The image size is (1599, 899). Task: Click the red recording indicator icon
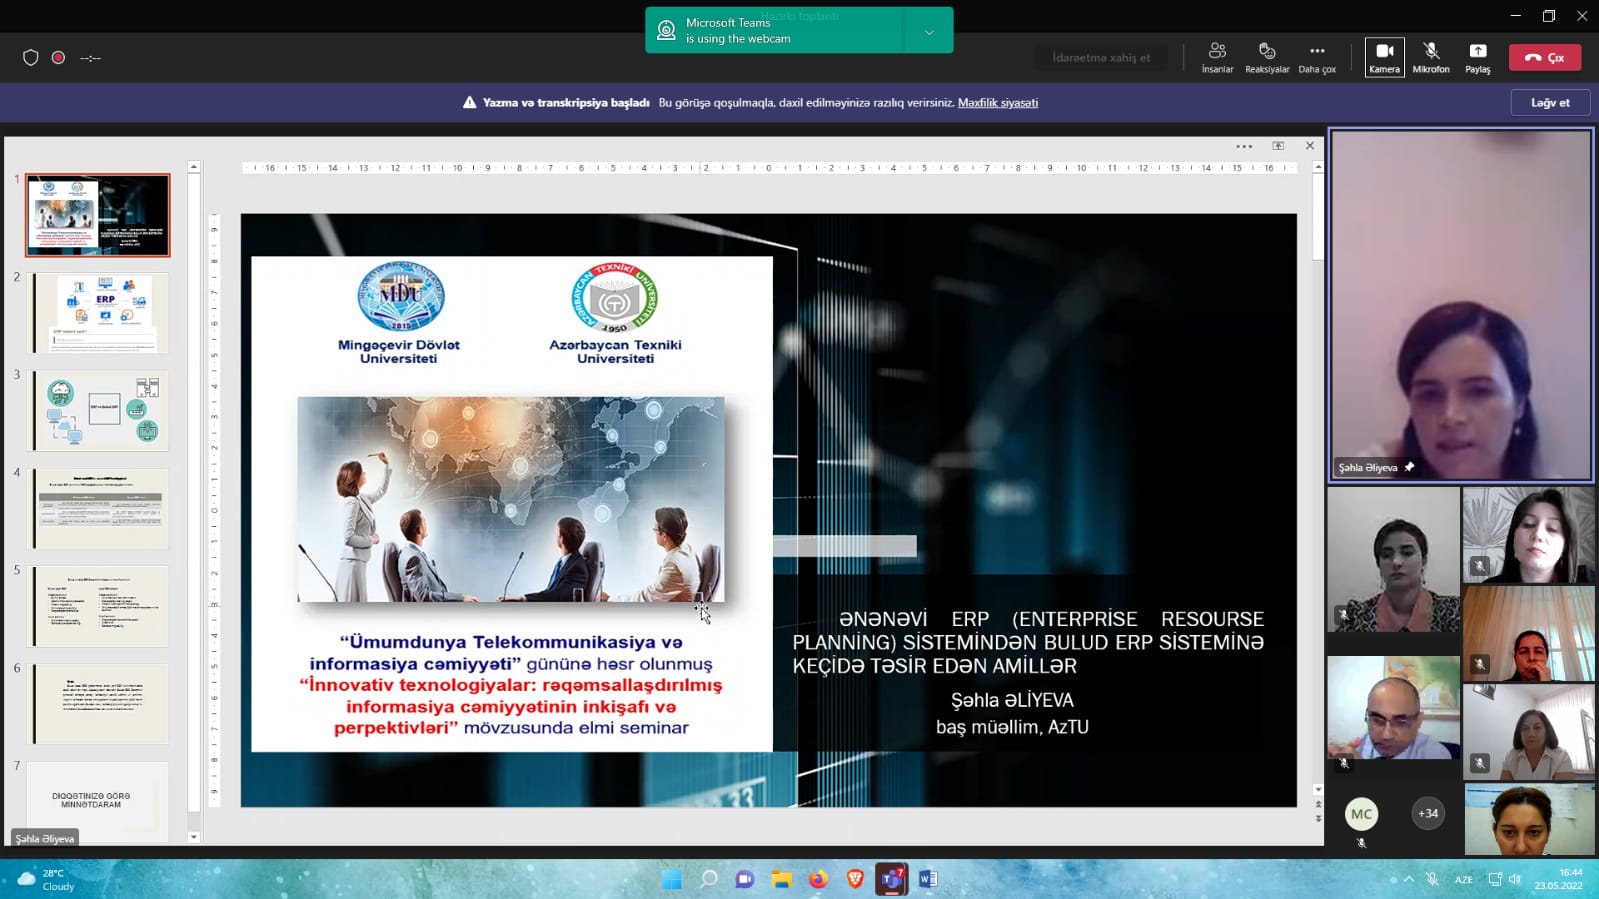click(x=59, y=58)
